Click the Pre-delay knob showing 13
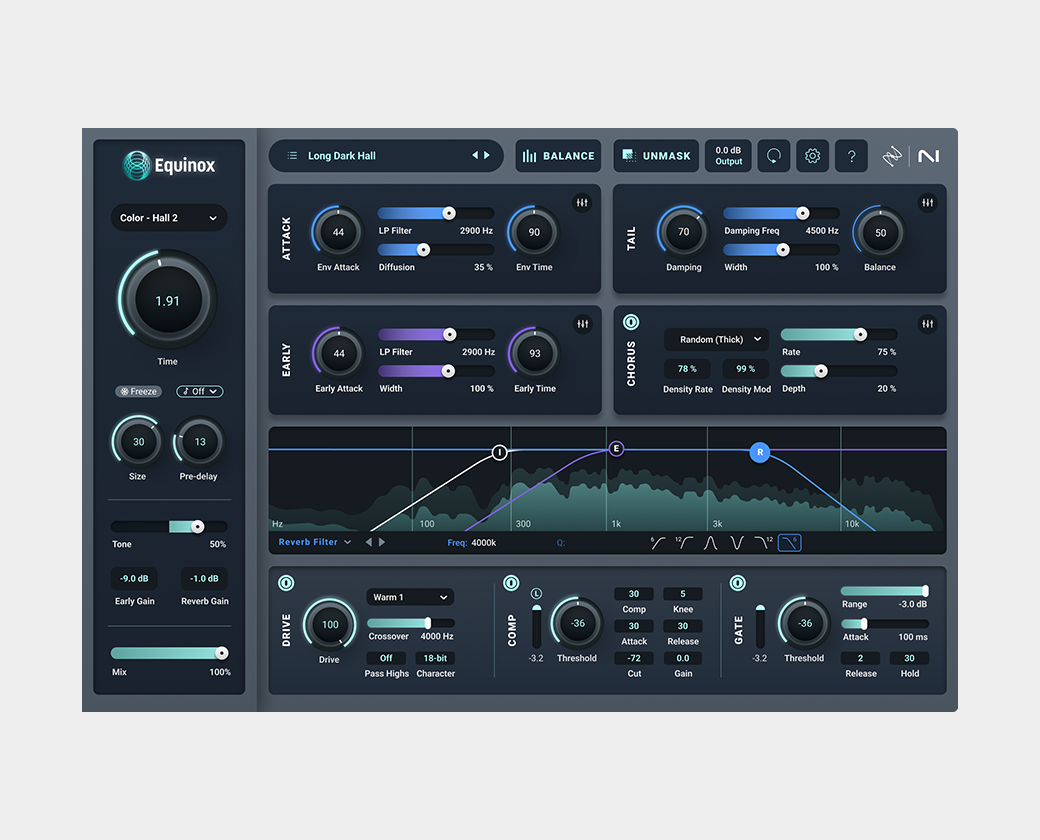Screen dimensions: 1040x840 point(200,442)
